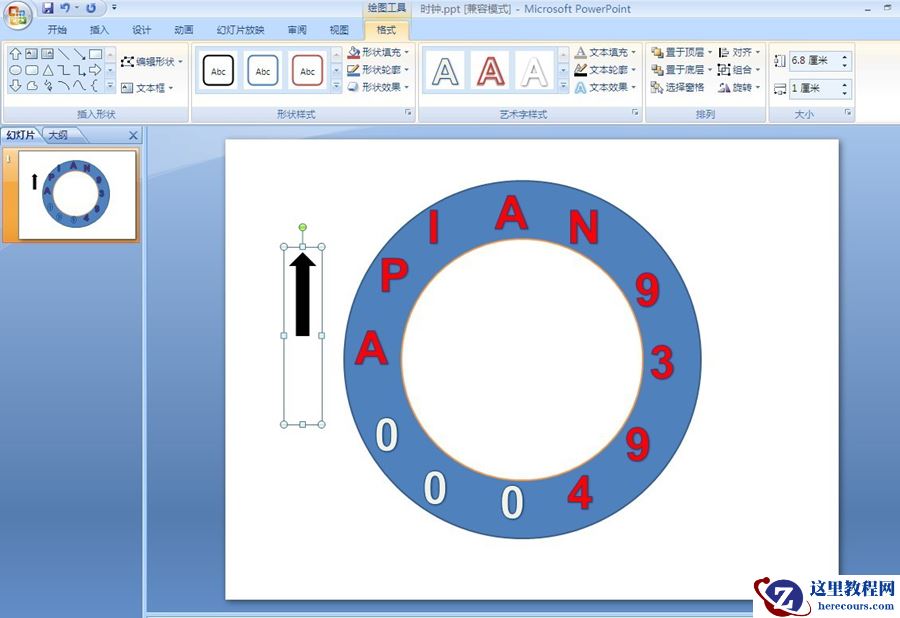The image size is (900, 618).
Task: Apply the red outline Abc shape style
Action: (308, 71)
